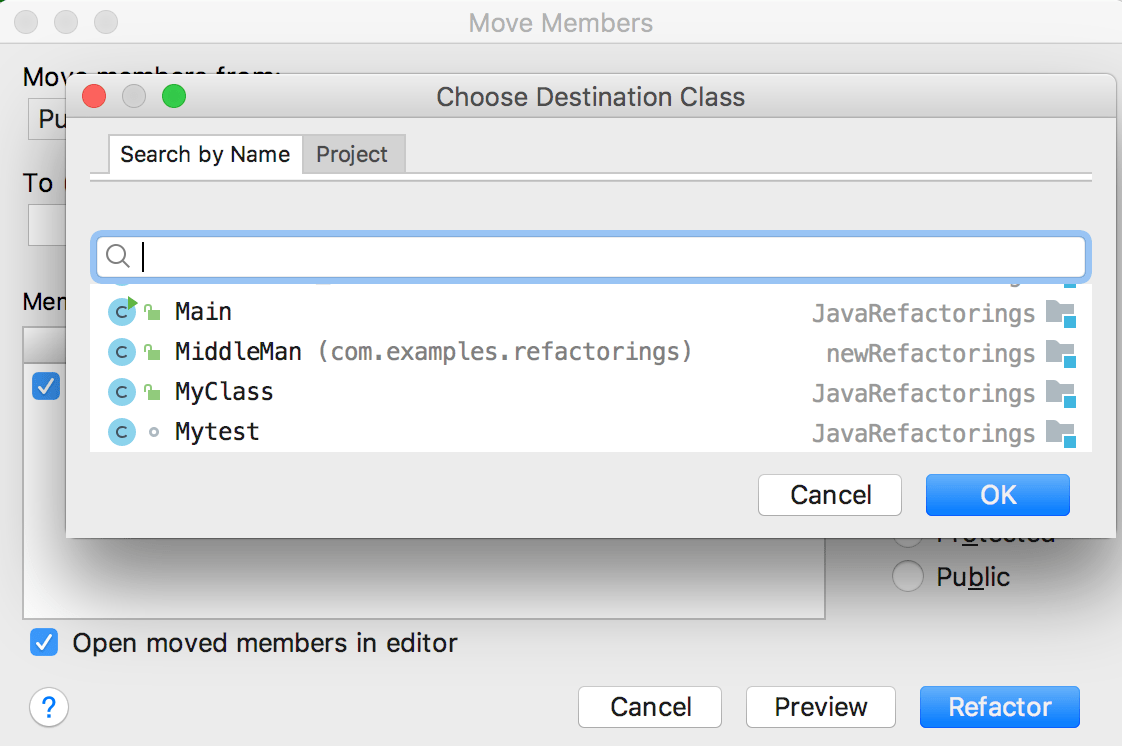Click the Refactor button
1122x746 pixels.
(x=999, y=707)
